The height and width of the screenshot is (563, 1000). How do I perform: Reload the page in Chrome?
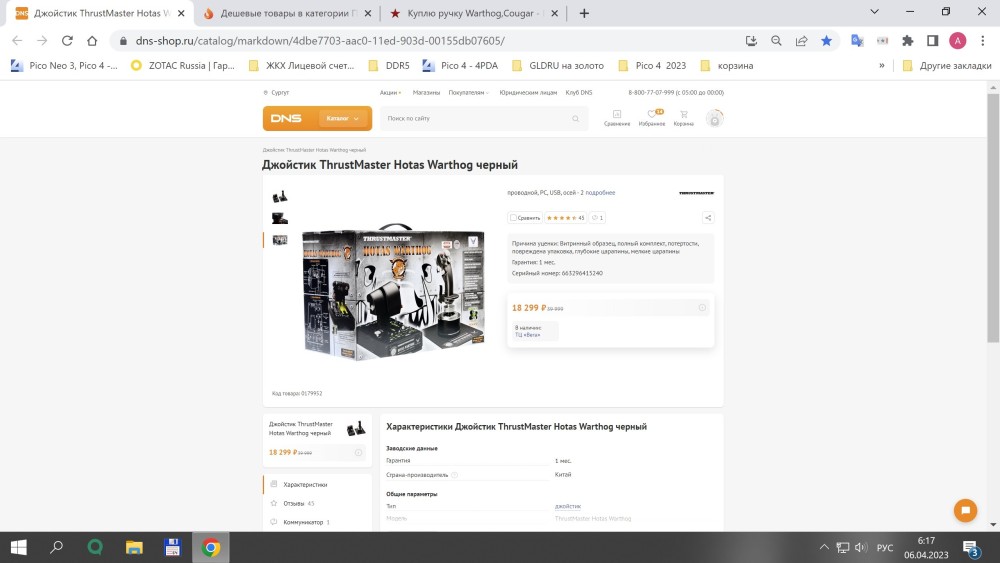(67, 41)
